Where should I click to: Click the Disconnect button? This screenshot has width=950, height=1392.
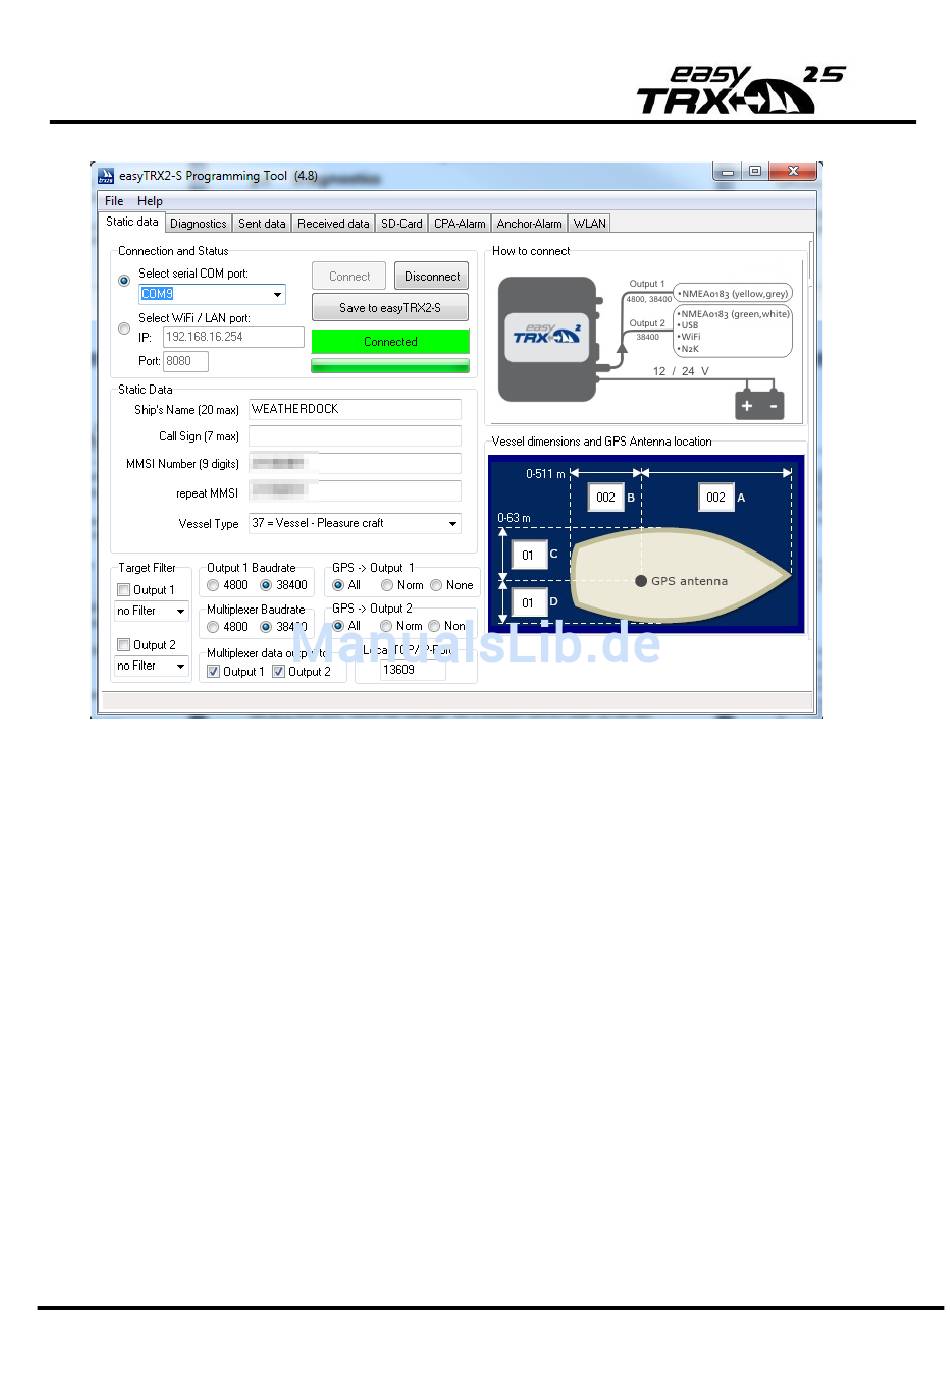click(x=432, y=277)
